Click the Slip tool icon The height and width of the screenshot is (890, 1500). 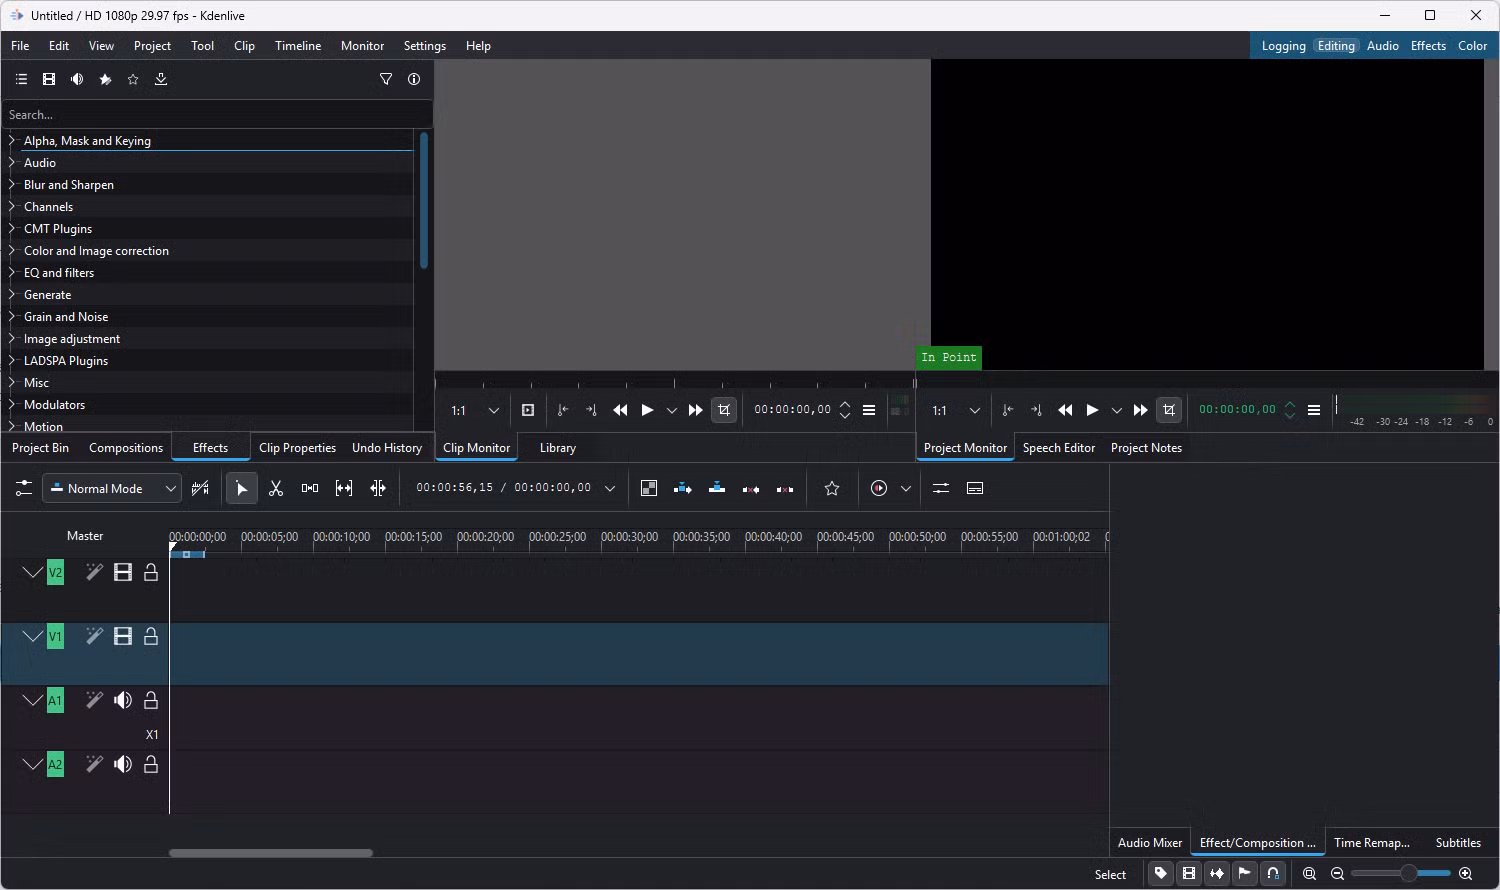tap(344, 488)
